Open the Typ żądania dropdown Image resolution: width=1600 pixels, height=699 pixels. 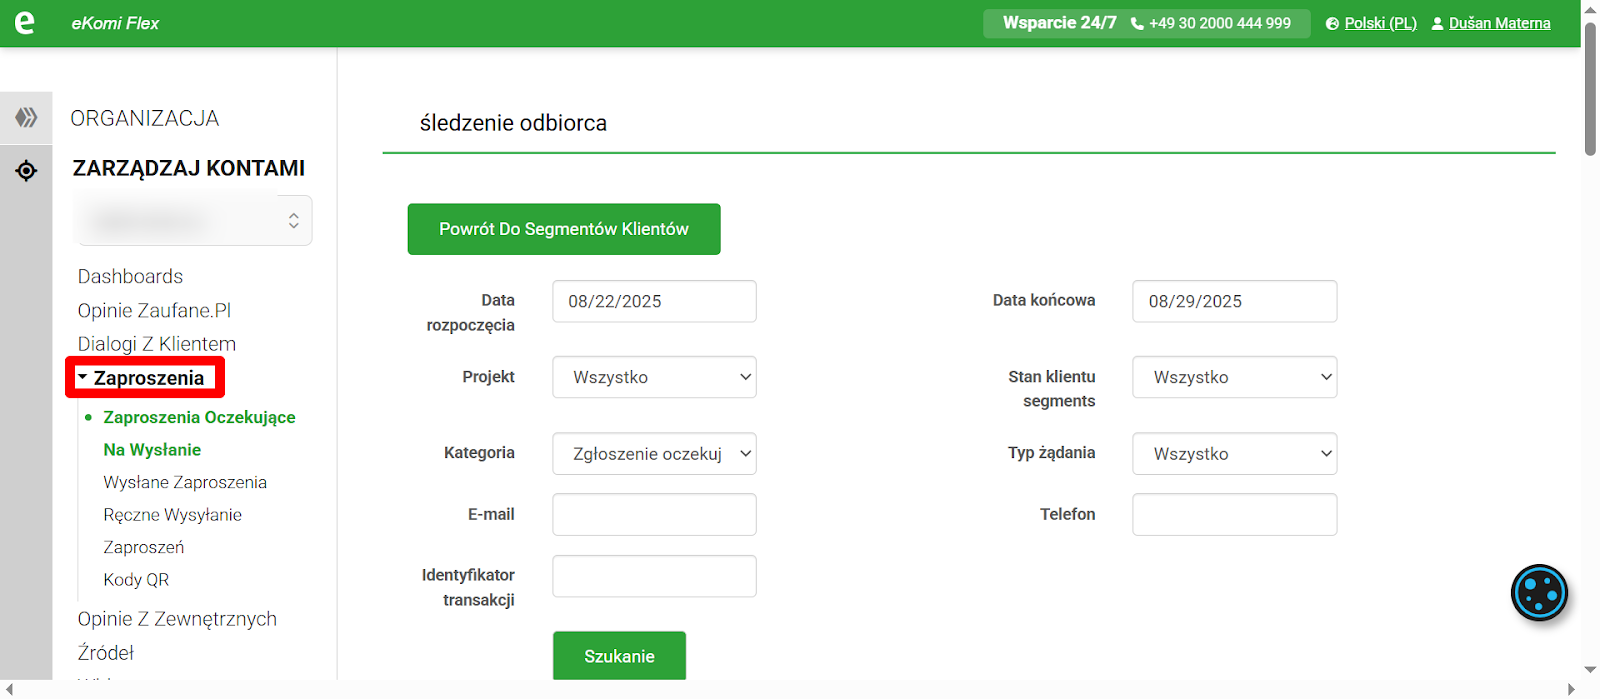tap(1234, 454)
